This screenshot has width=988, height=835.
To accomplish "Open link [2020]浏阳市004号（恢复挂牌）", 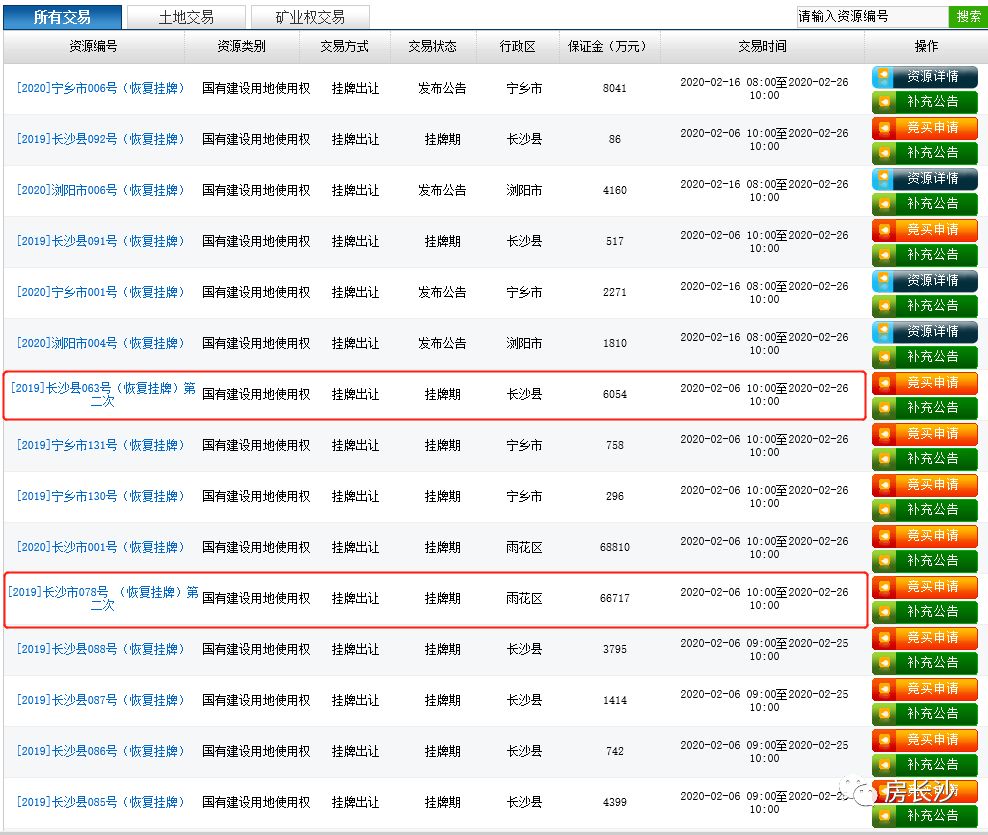I will tap(101, 343).
